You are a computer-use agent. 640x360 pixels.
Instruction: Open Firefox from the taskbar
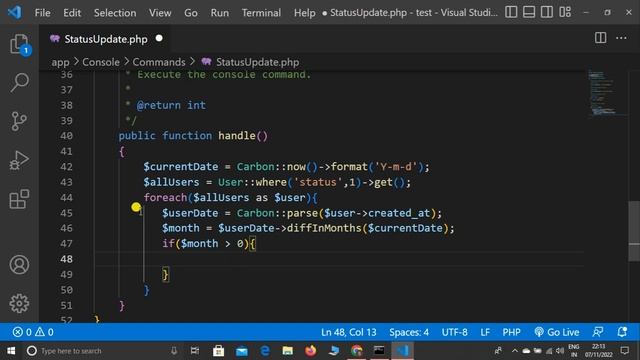311,351
